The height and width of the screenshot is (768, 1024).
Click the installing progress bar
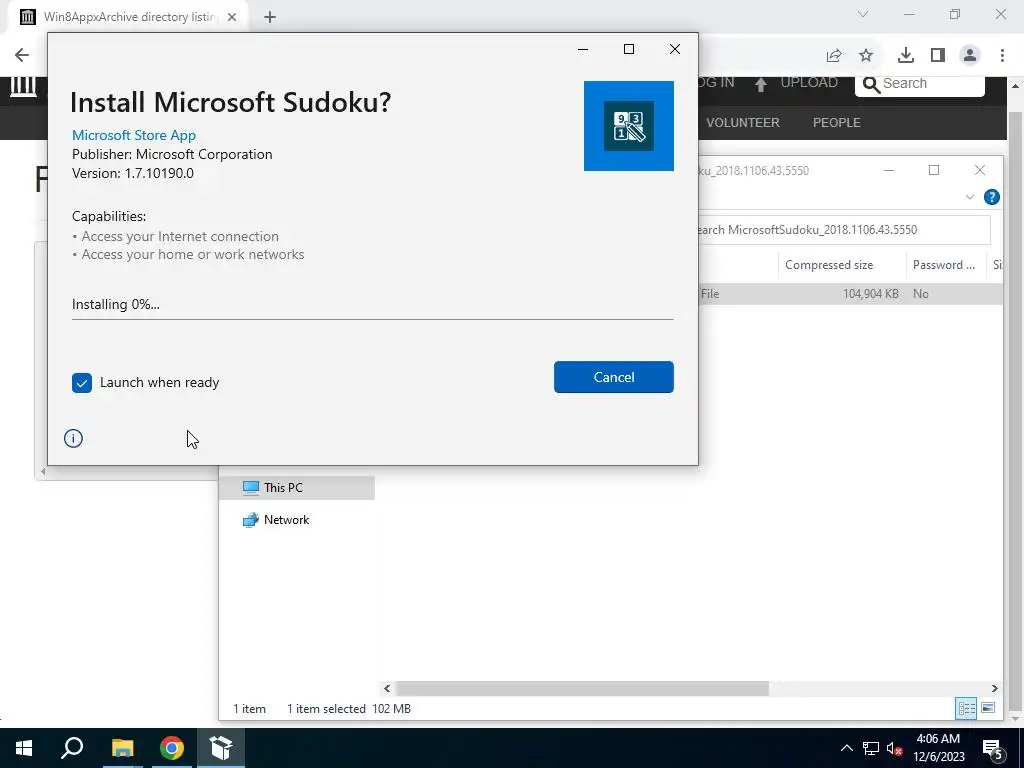372,319
